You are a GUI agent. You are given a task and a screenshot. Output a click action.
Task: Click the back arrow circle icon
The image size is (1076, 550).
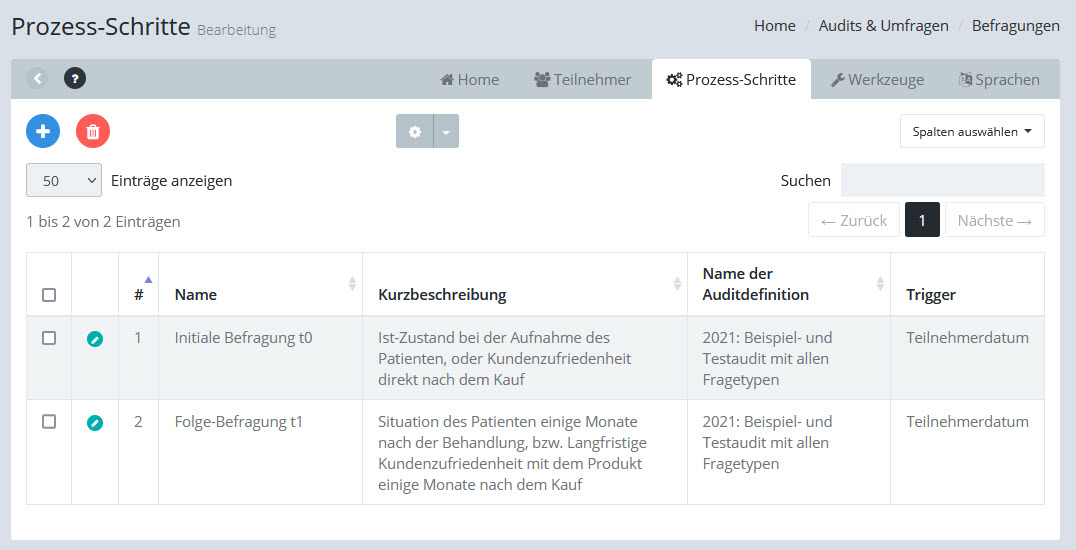[x=37, y=78]
